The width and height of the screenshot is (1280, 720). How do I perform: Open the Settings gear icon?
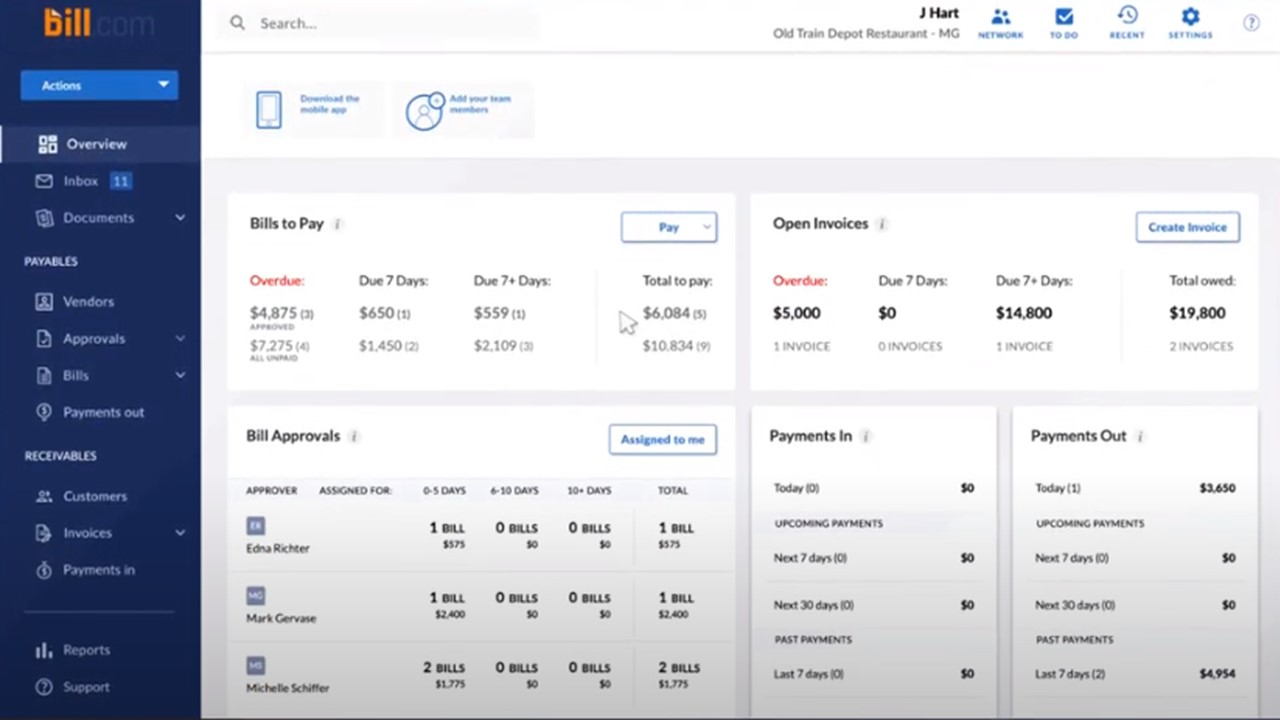[1190, 18]
